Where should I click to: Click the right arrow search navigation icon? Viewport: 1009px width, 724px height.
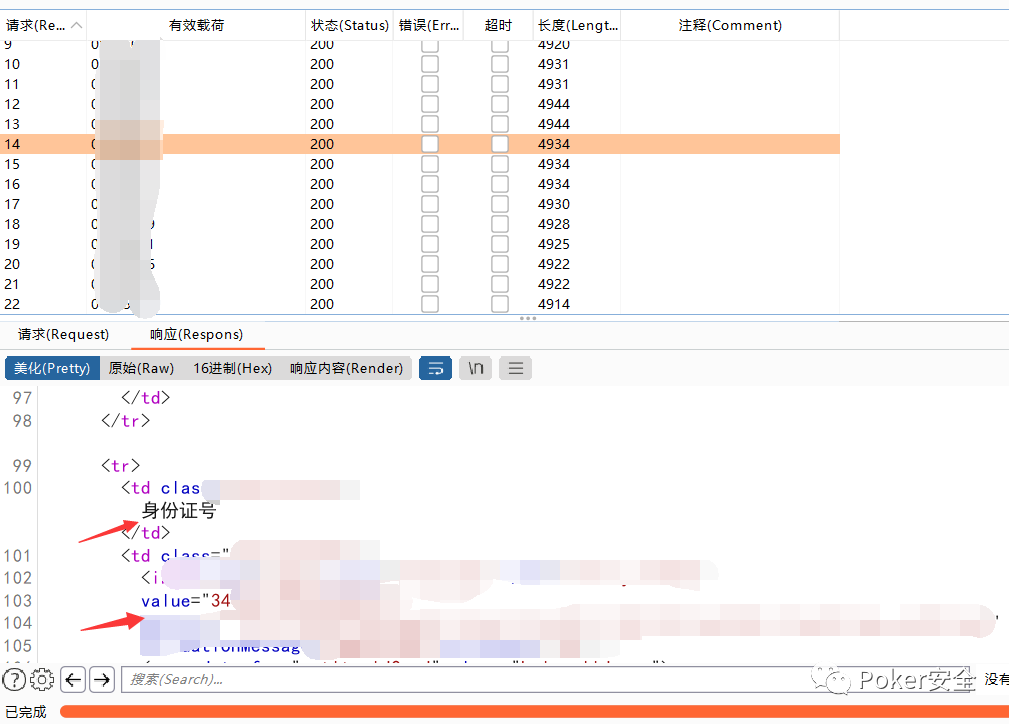pos(102,679)
